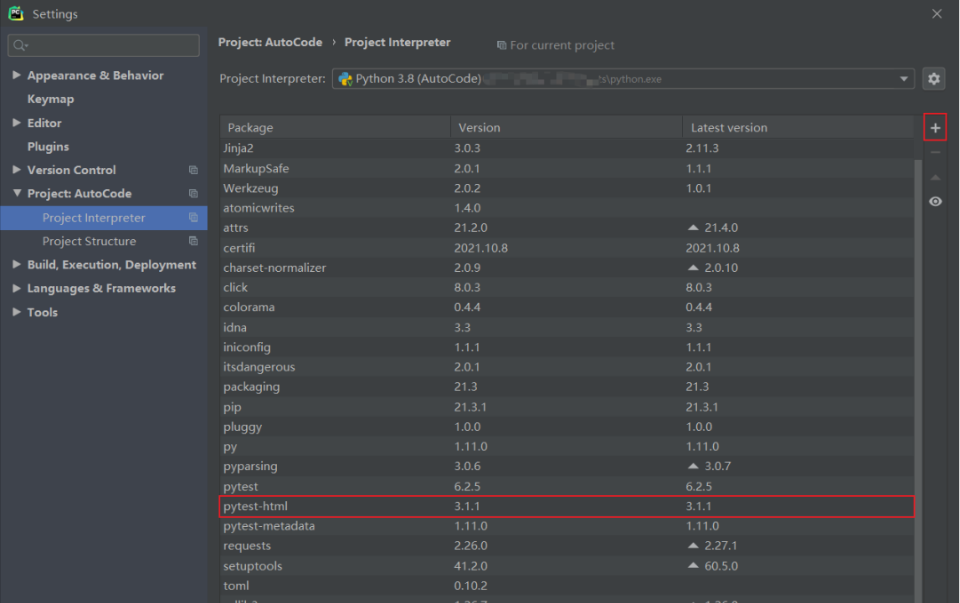The height and width of the screenshot is (603, 960).
Task: Select the click package row
Action: point(567,287)
